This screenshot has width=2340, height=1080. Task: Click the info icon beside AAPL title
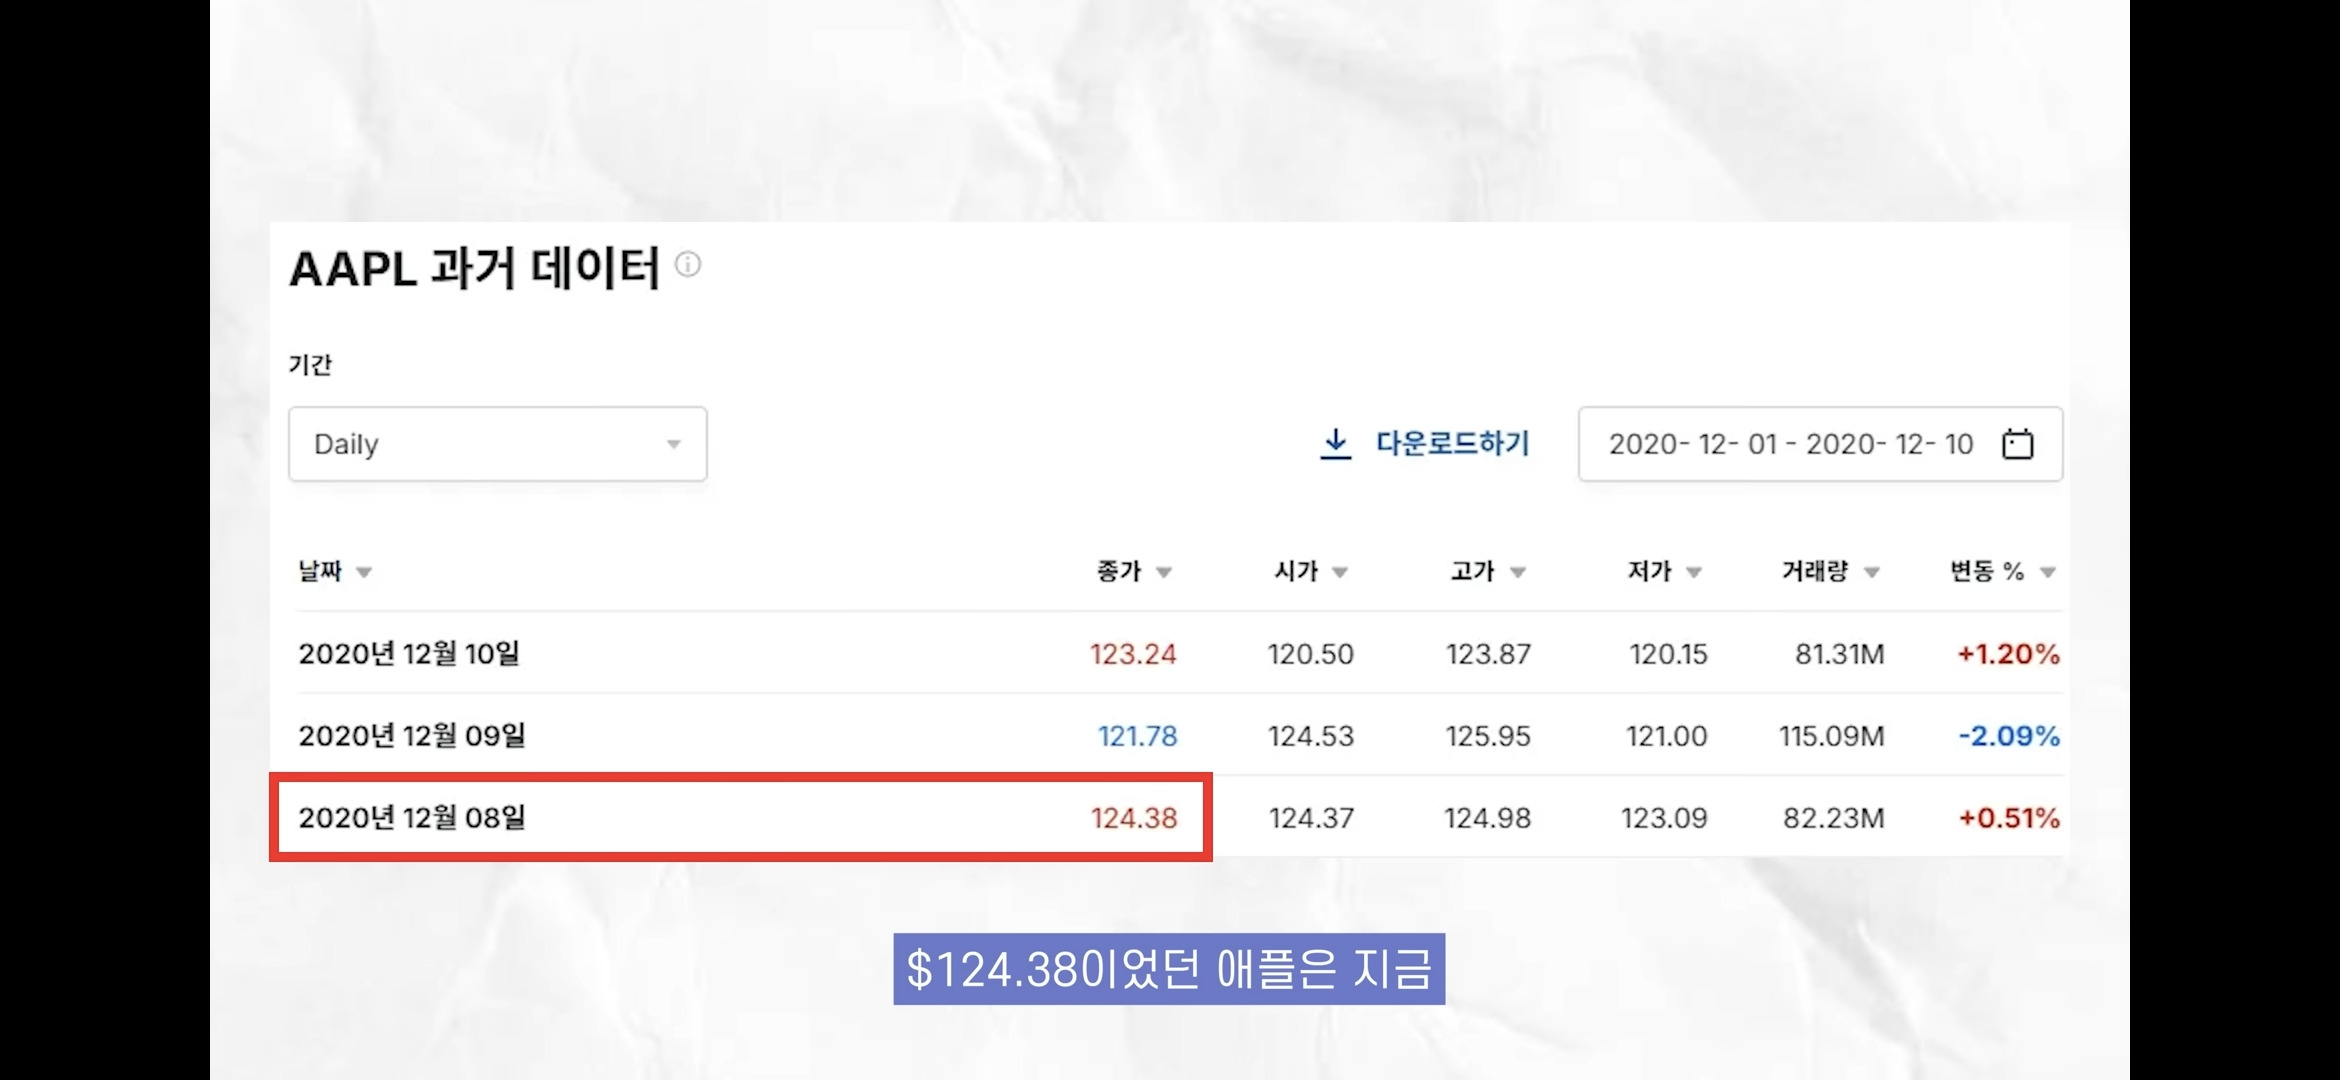coord(688,265)
